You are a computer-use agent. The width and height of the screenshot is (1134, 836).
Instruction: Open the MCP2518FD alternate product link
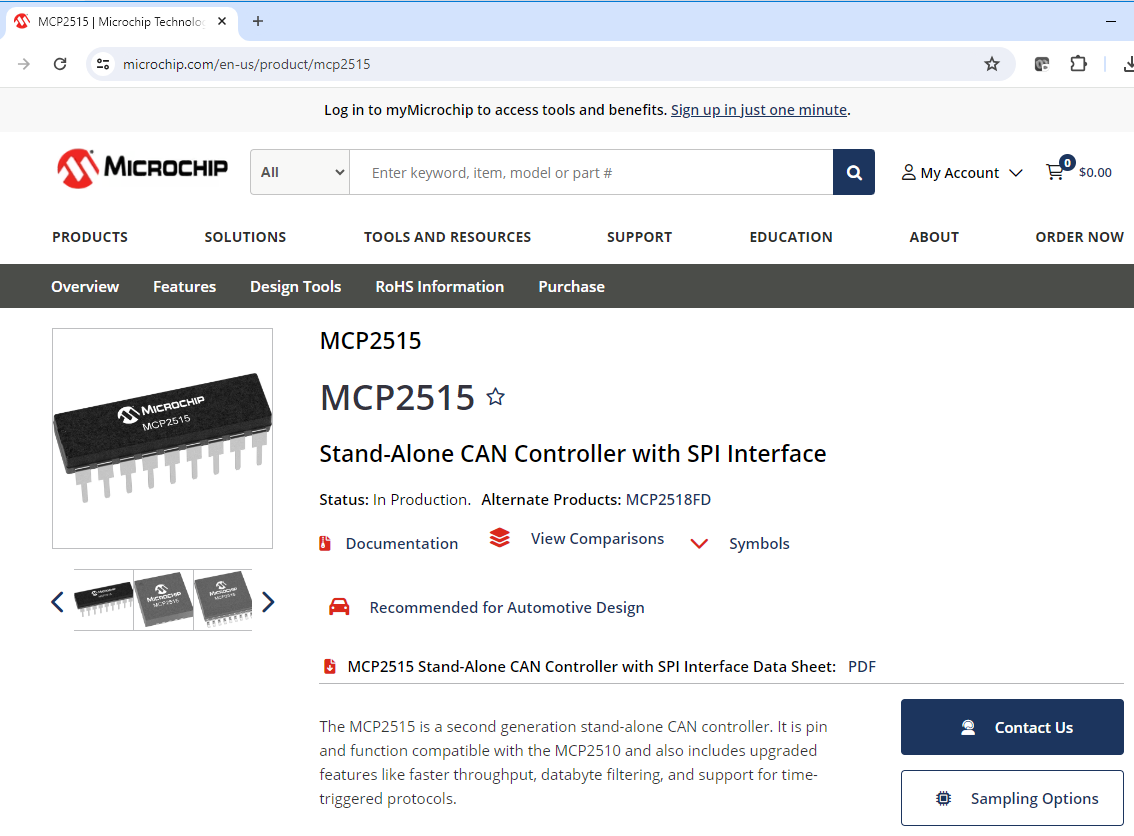click(x=666, y=499)
